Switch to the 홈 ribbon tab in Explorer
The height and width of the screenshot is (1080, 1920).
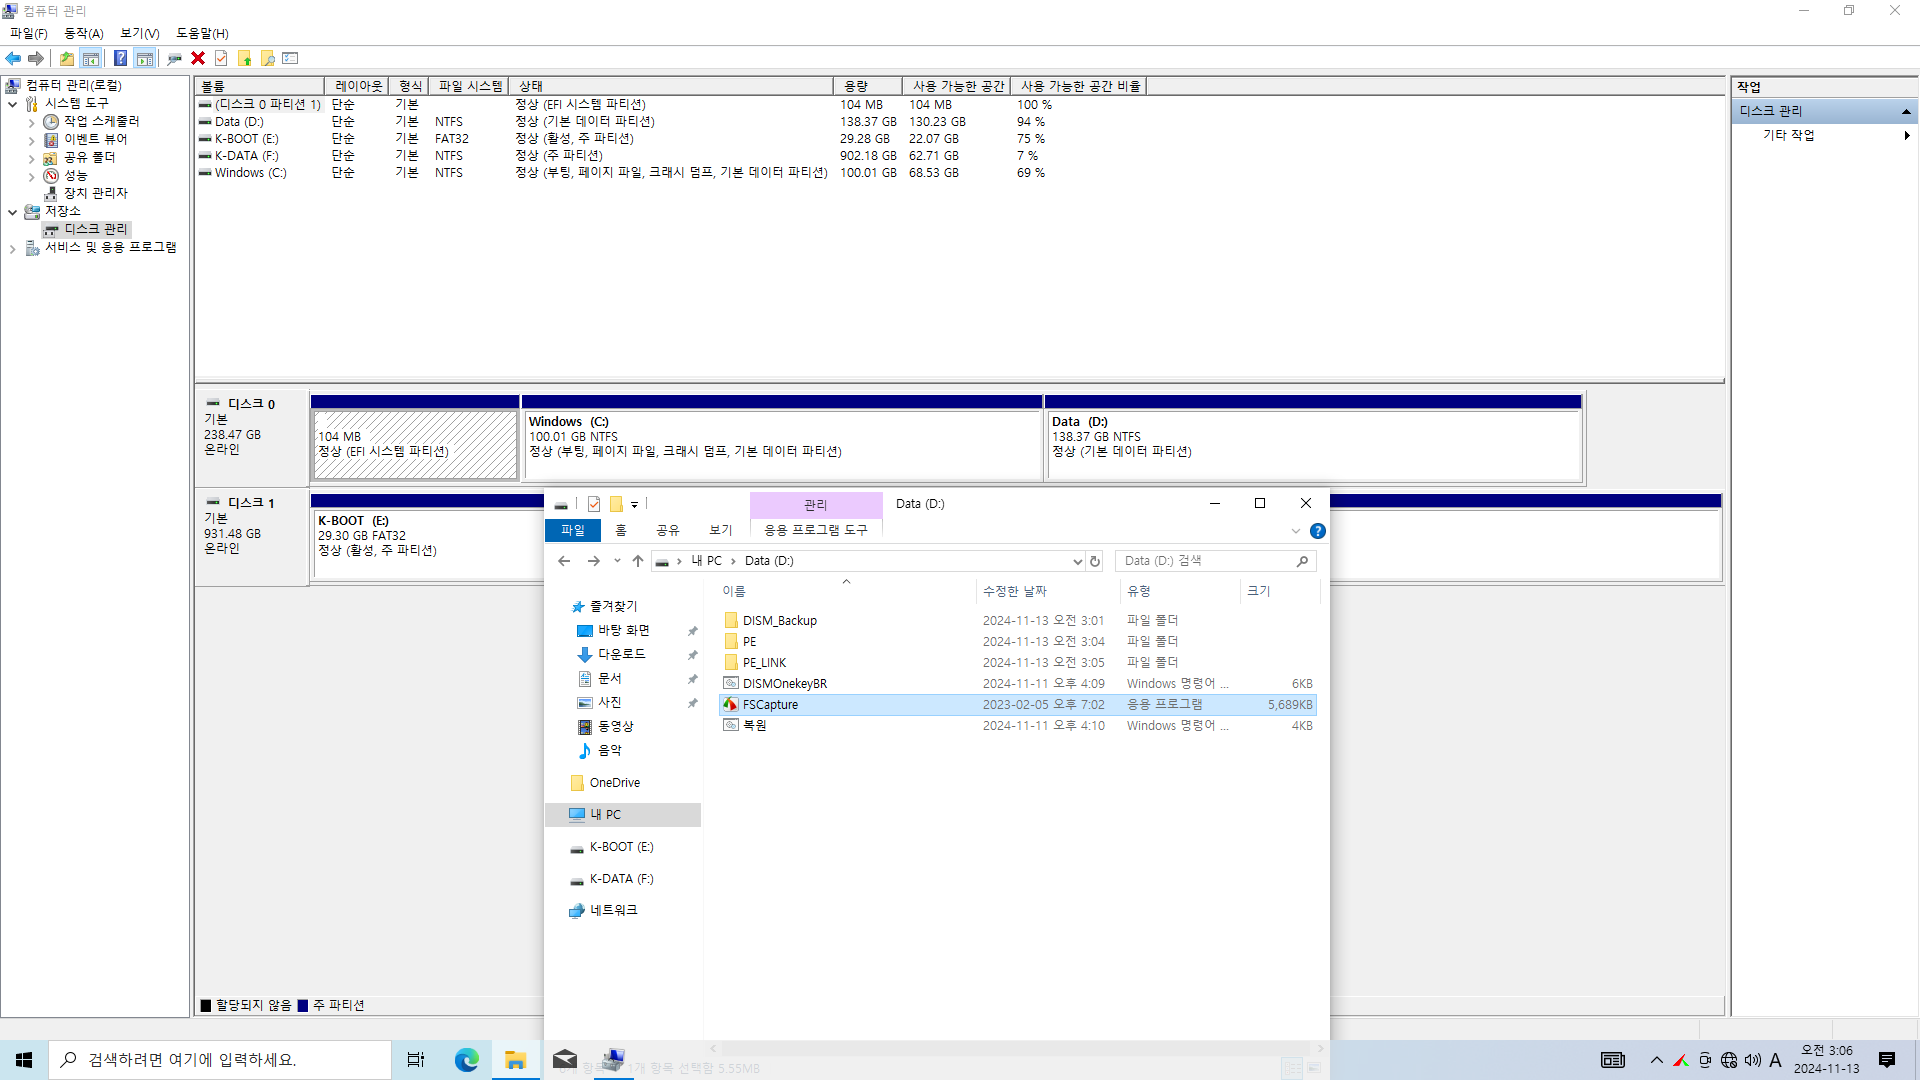click(621, 530)
